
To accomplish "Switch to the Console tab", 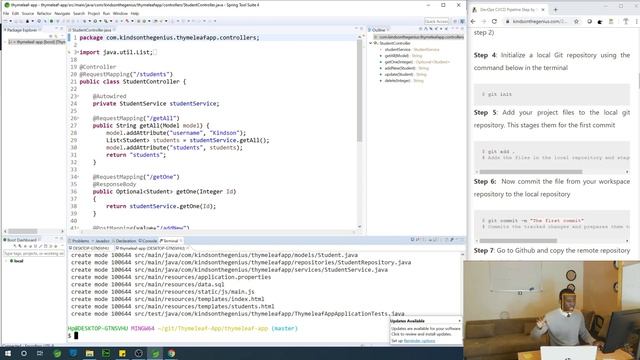I will coord(149,241).
